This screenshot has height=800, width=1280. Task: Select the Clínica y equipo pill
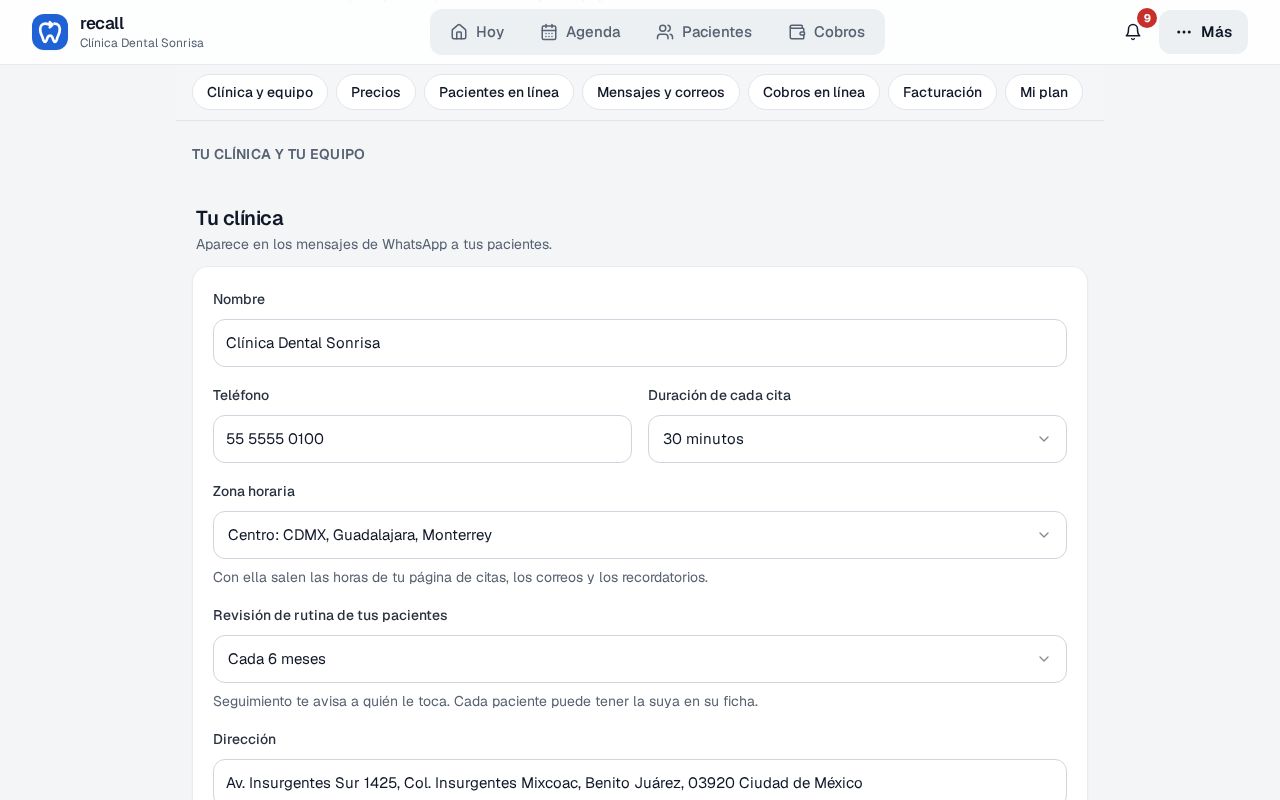(260, 92)
